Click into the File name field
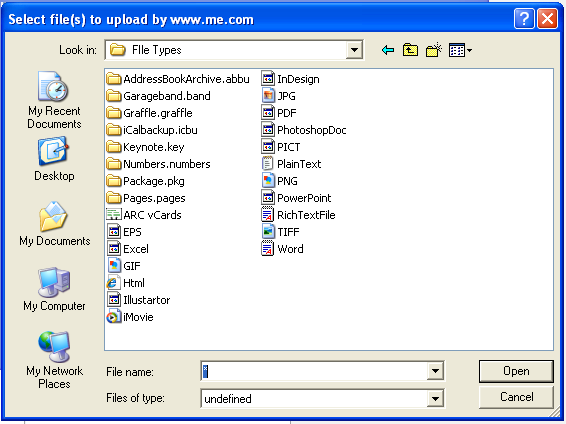 (x=314, y=371)
